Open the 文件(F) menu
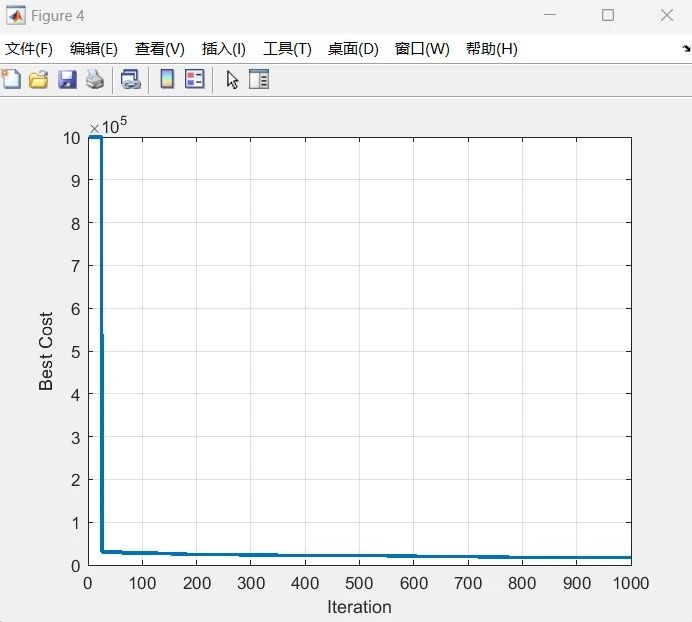This screenshot has width=692, height=622. 29,49
